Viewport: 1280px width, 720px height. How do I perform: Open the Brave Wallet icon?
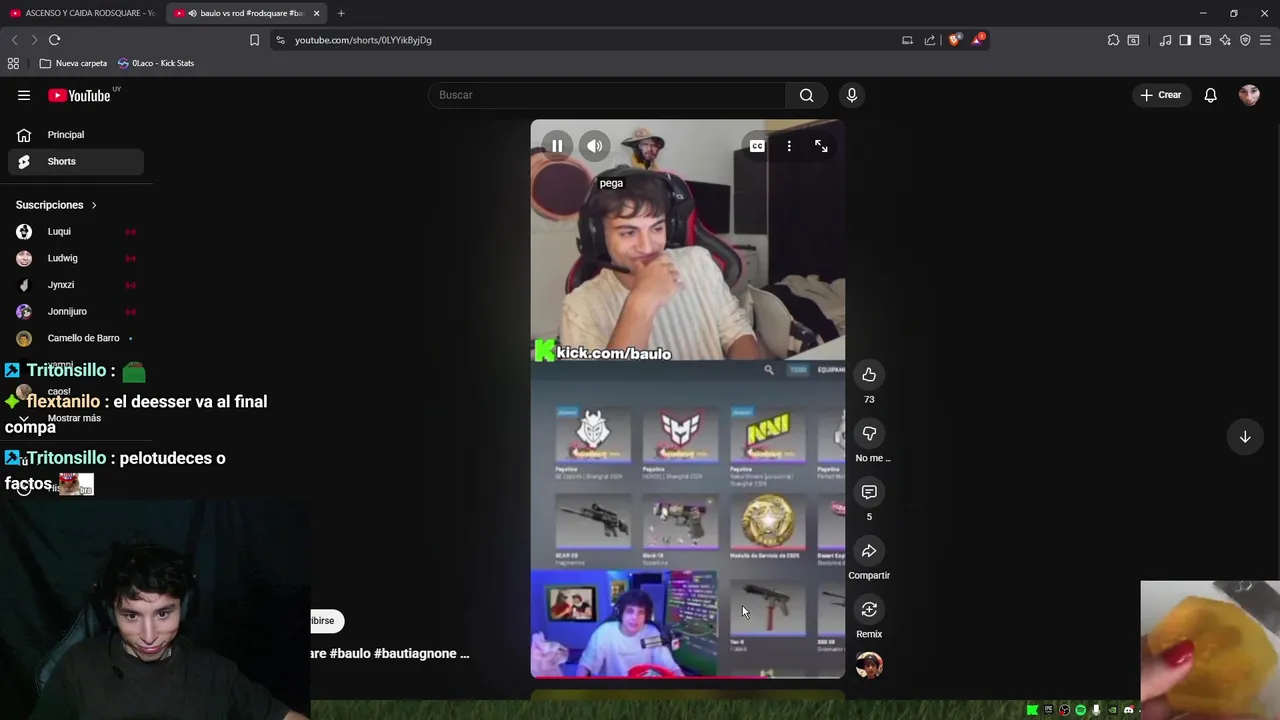1205,40
